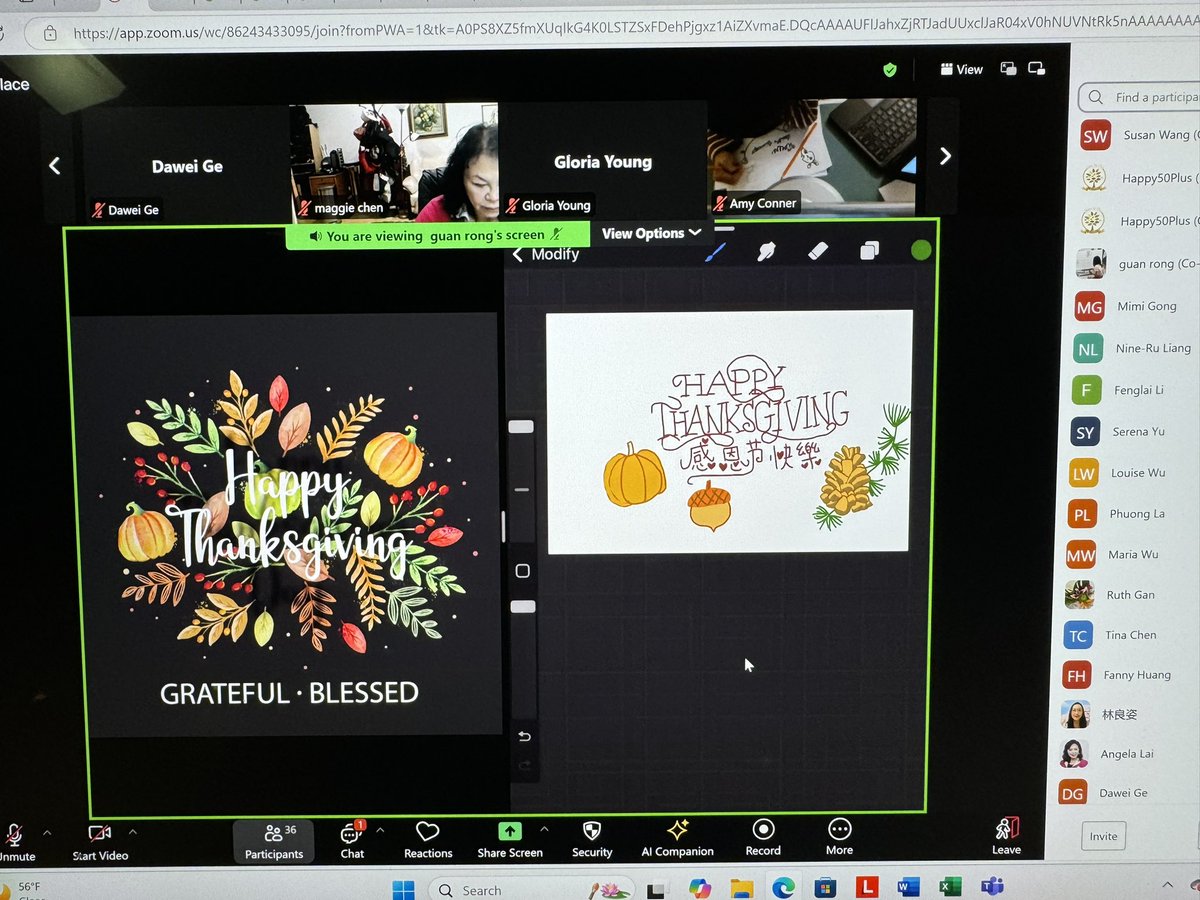The width and height of the screenshot is (1200, 900).
Task: Click the Invite button
Action: pyautogui.click(x=1103, y=836)
